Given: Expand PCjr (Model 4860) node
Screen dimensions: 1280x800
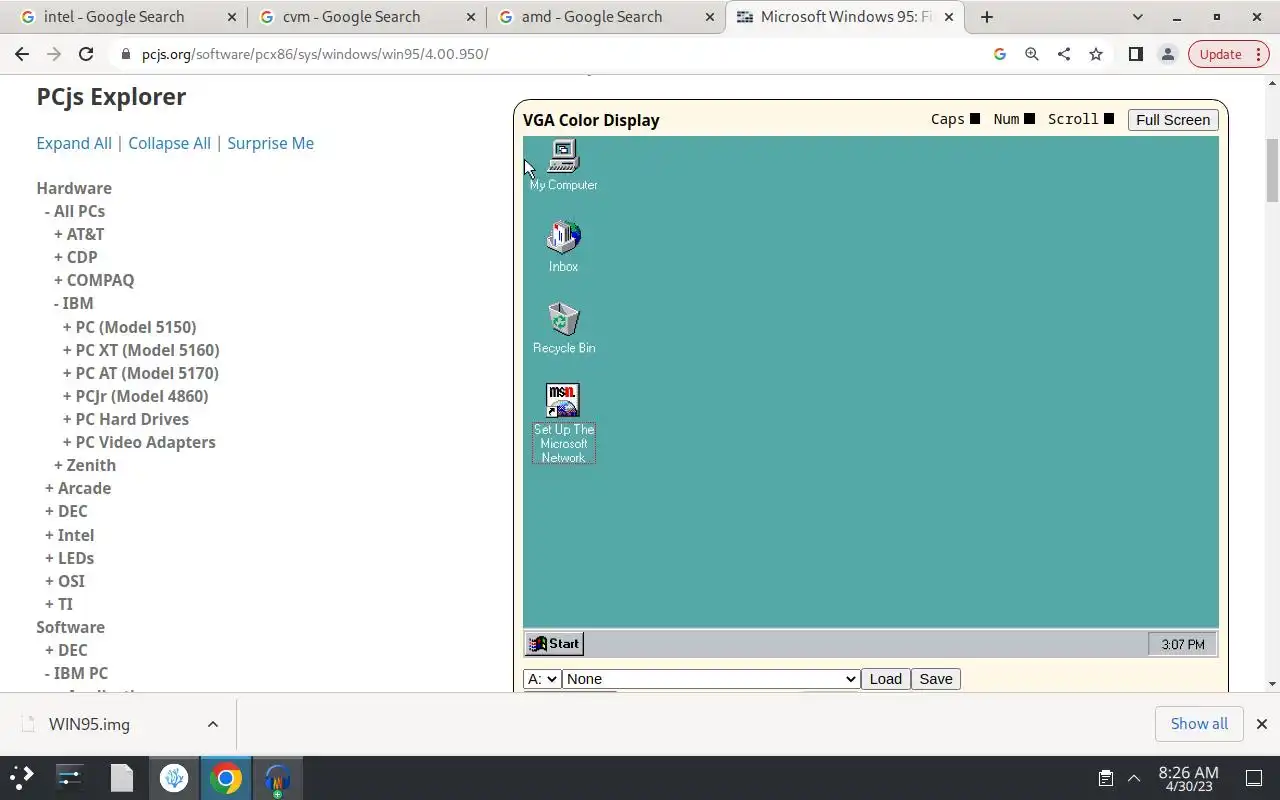Looking at the screenshot, I should click(135, 396).
